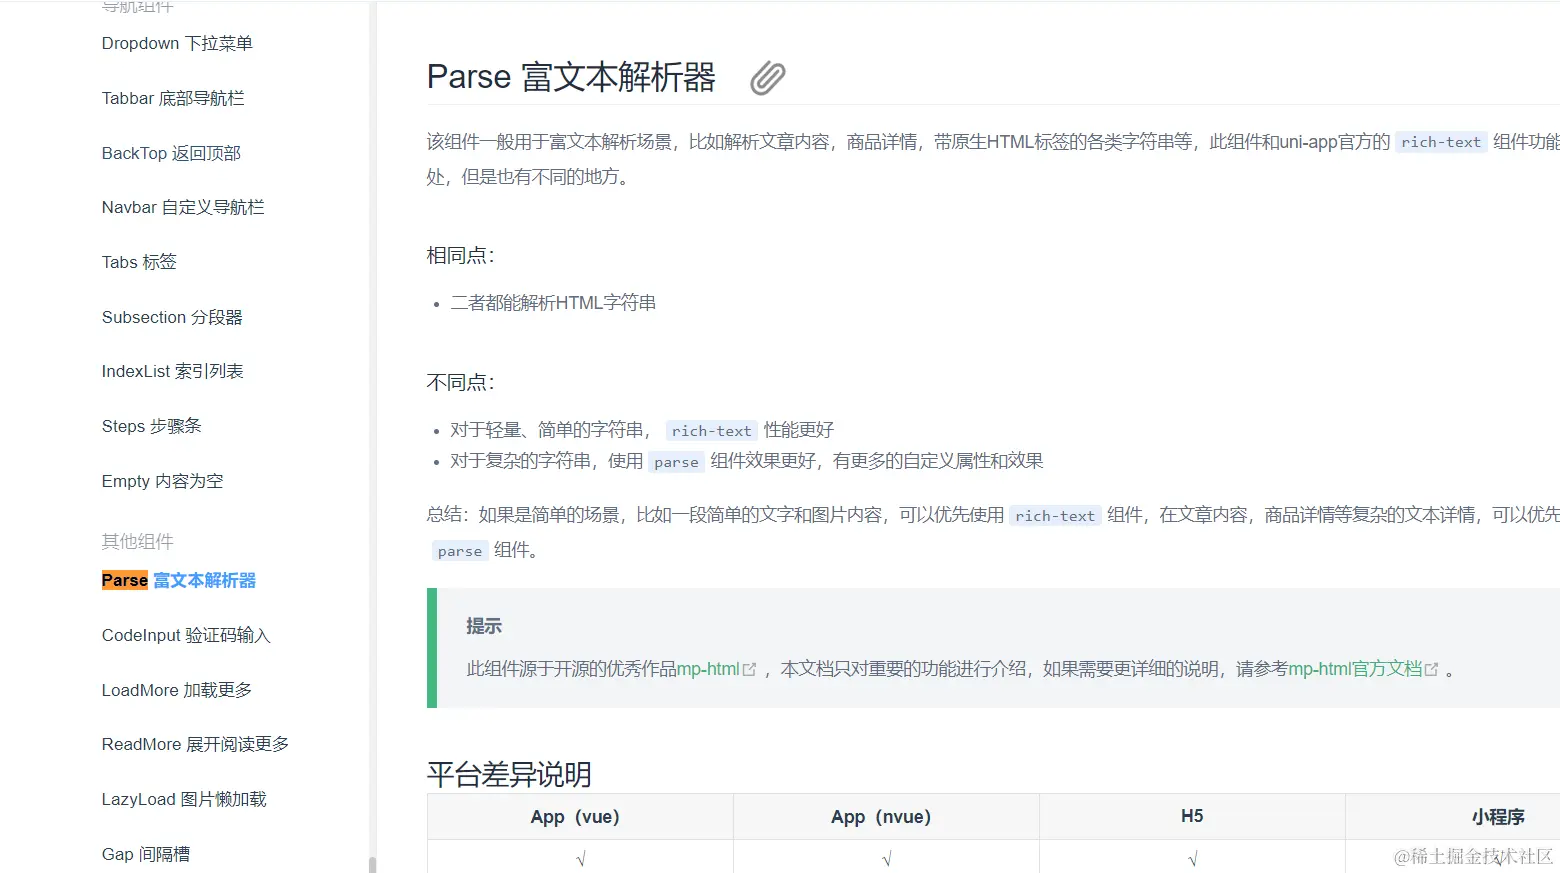Click the sidebar scrollbar thumb
This screenshot has height=873, width=1560.
click(372, 865)
